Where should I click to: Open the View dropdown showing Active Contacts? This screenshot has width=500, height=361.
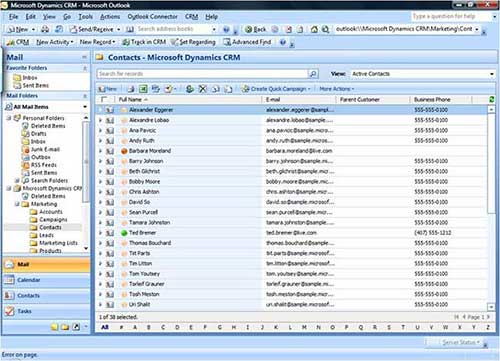click(422, 74)
